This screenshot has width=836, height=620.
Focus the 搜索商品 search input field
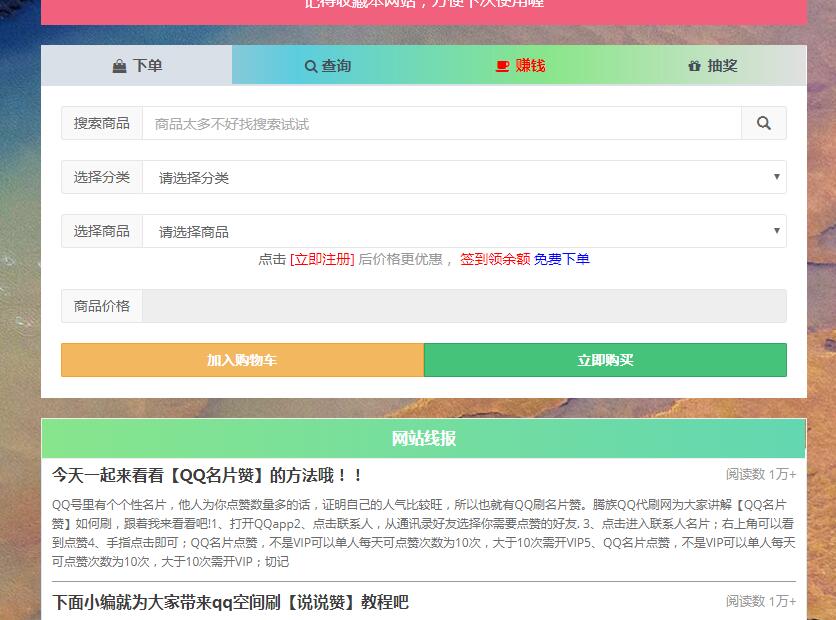pos(441,123)
